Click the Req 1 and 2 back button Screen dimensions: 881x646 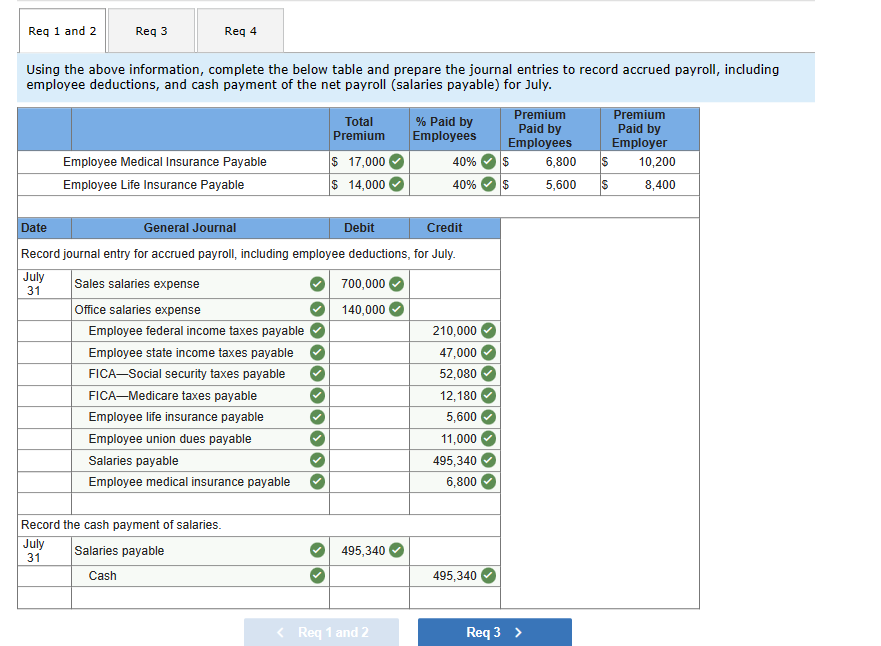(321, 632)
